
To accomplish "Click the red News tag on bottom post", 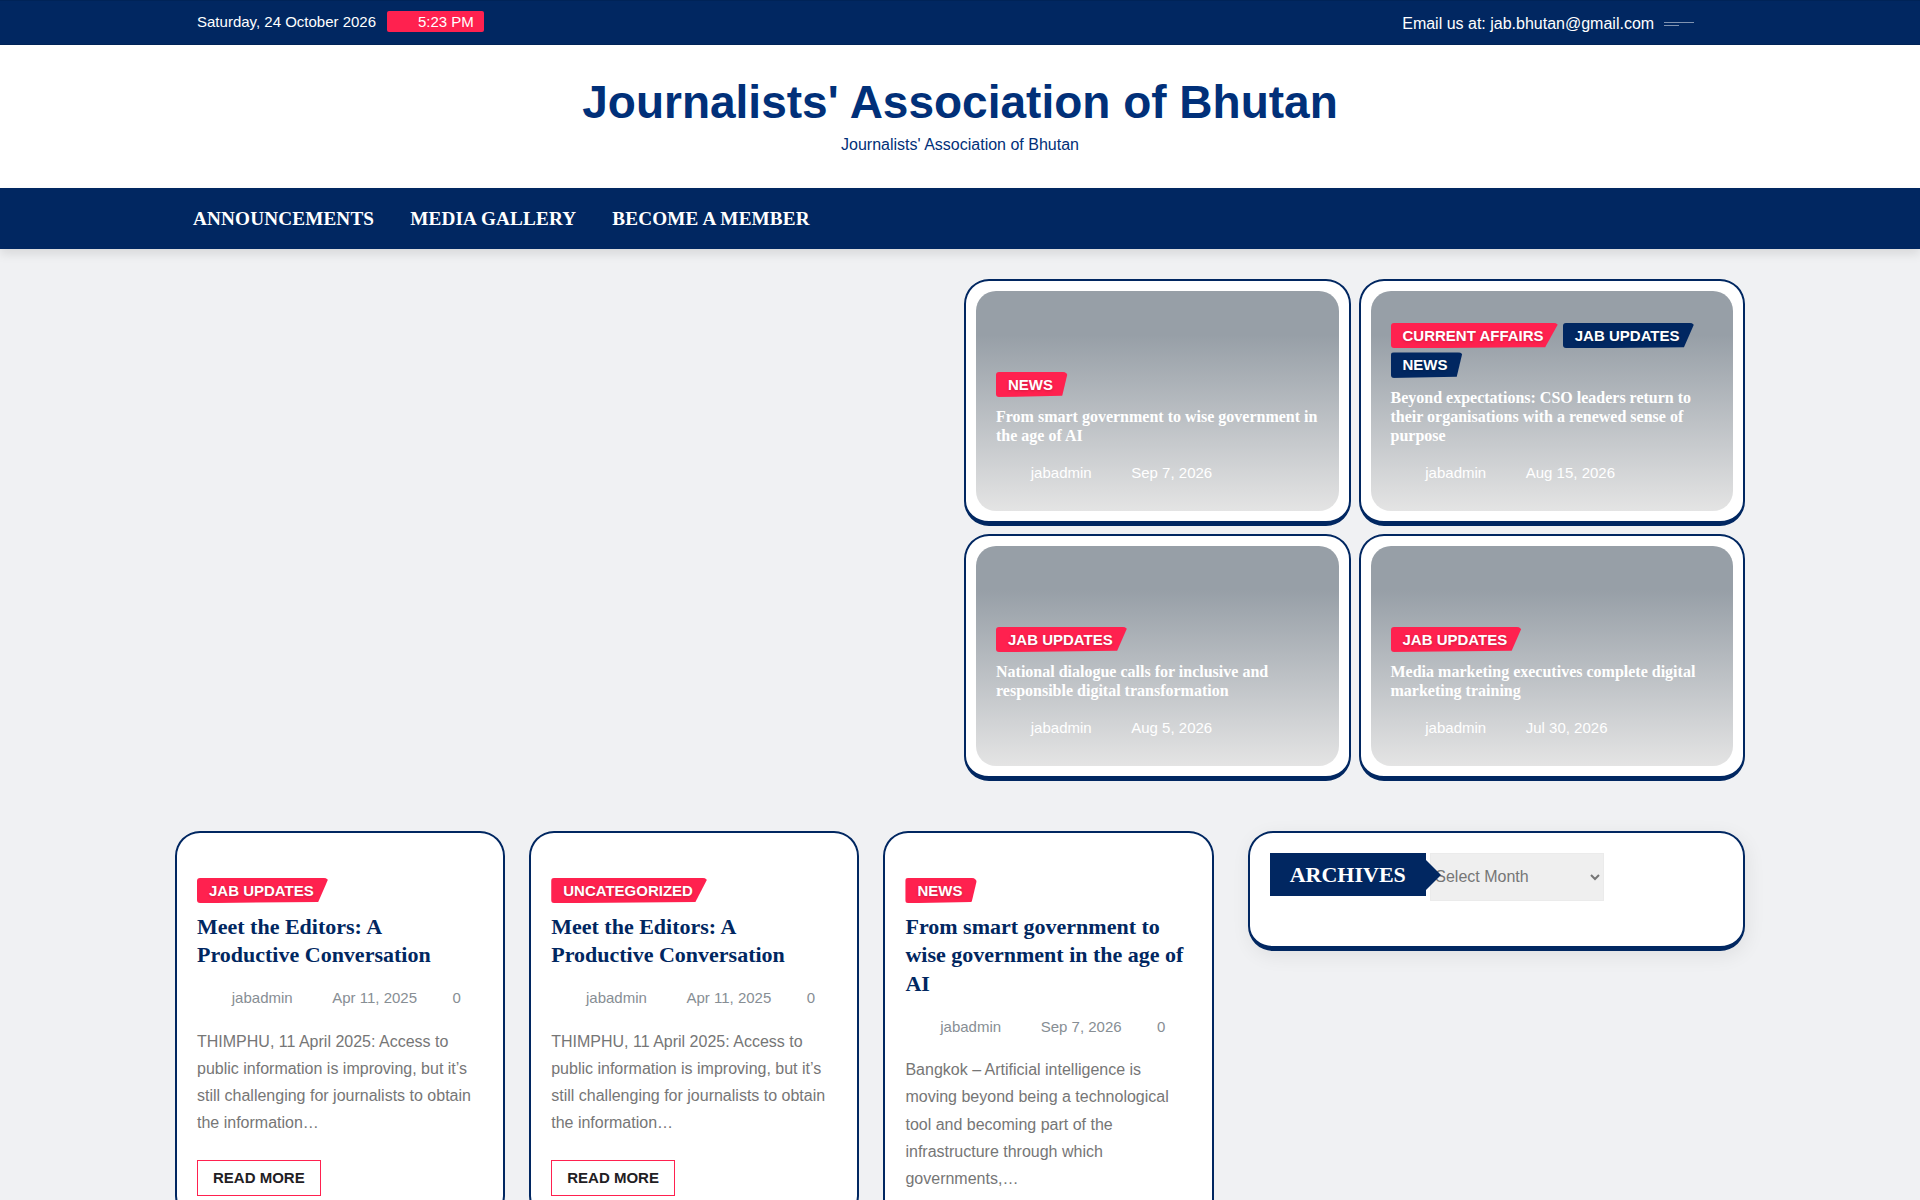I will coord(940,890).
